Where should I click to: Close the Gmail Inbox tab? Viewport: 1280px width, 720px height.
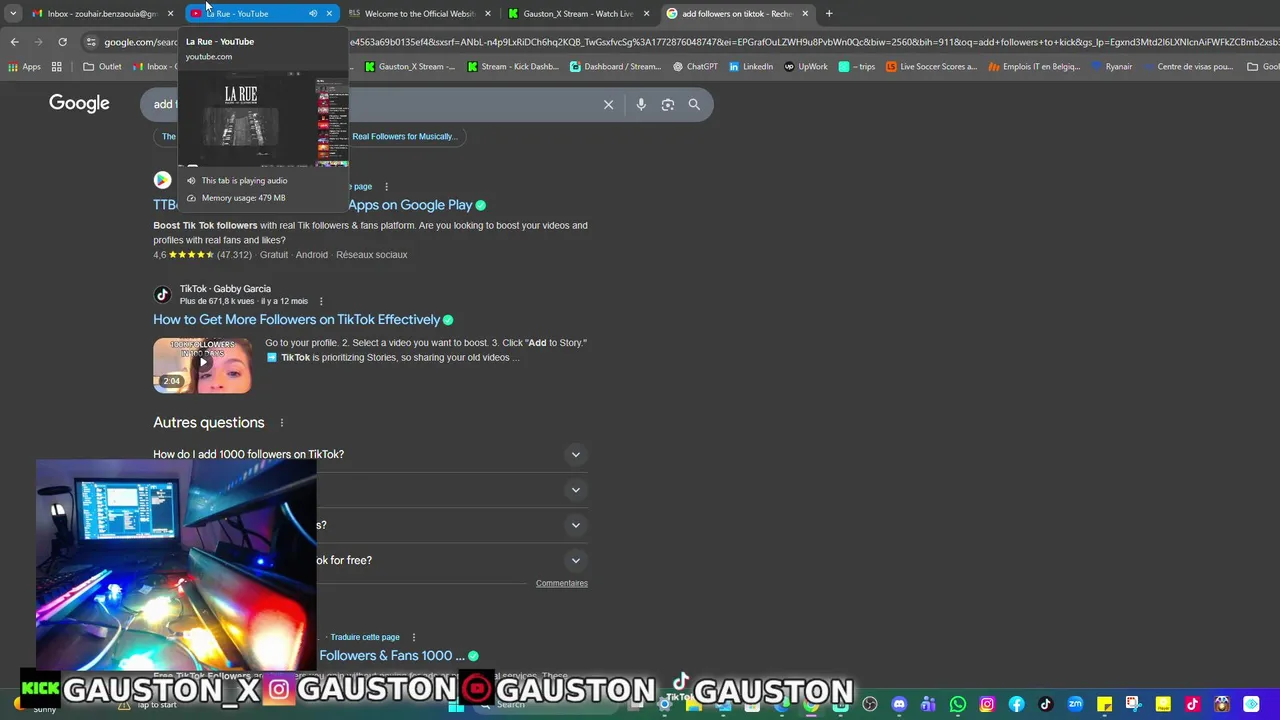(170, 14)
